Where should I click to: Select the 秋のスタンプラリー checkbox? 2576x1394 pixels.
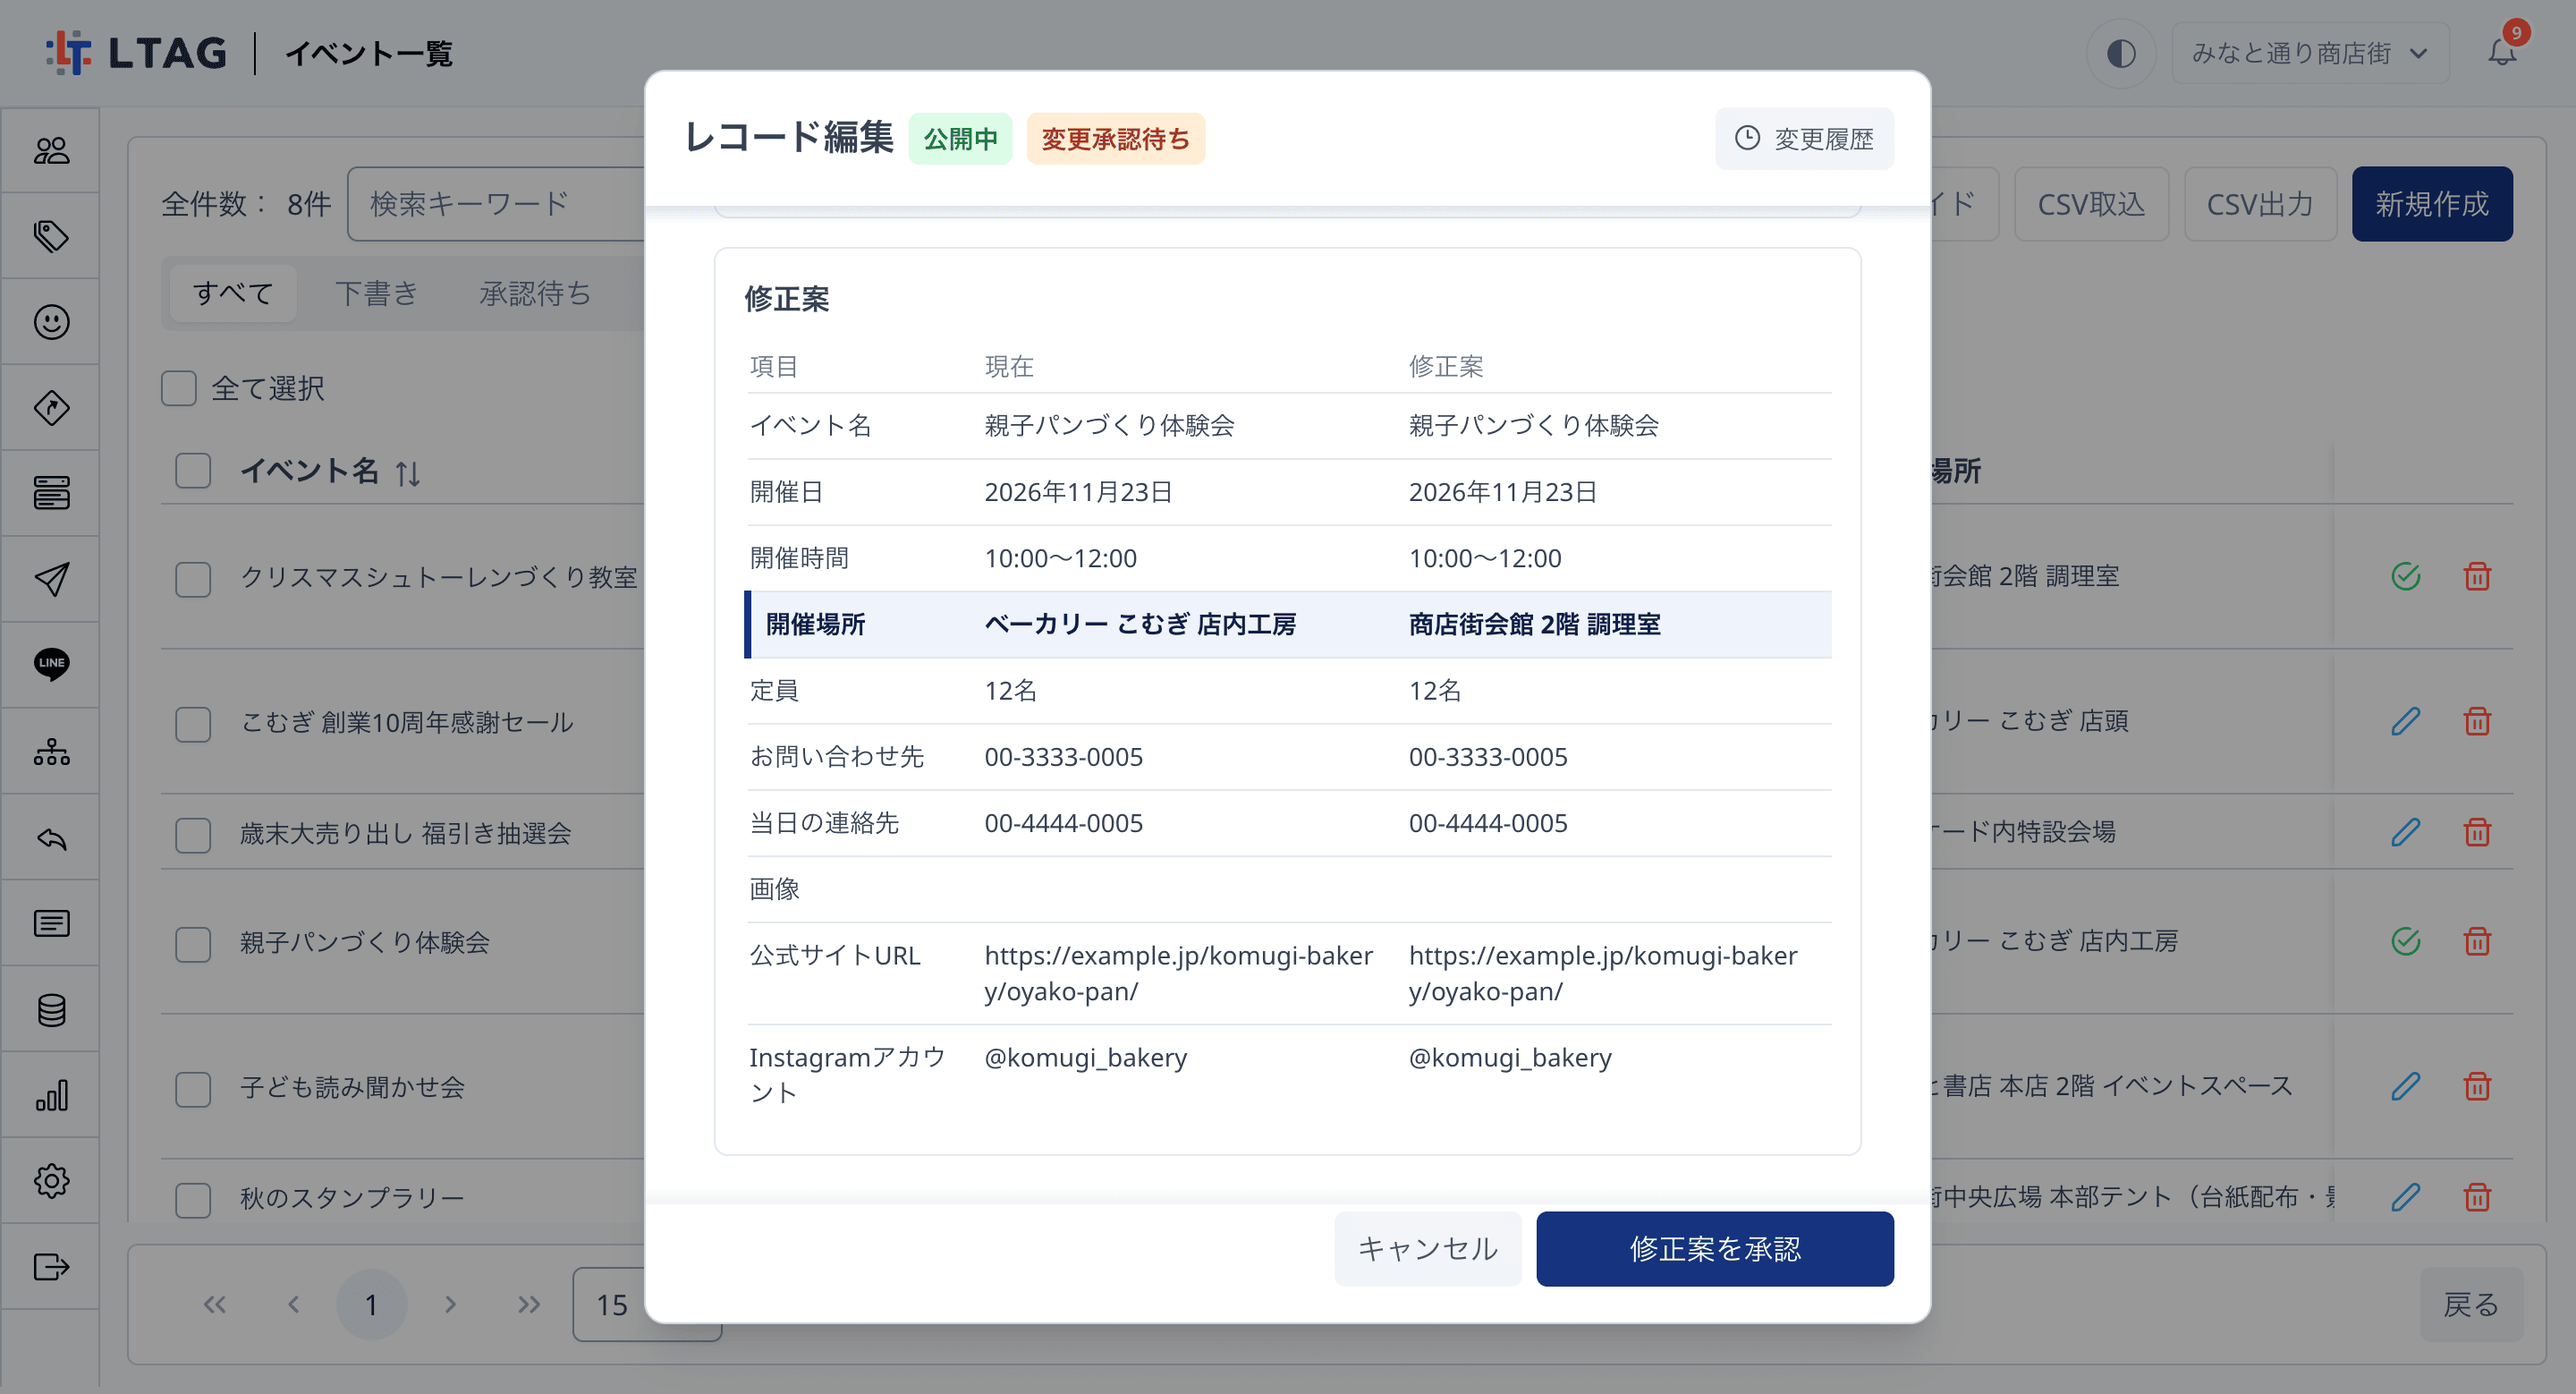pyautogui.click(x=193, y=1200)
